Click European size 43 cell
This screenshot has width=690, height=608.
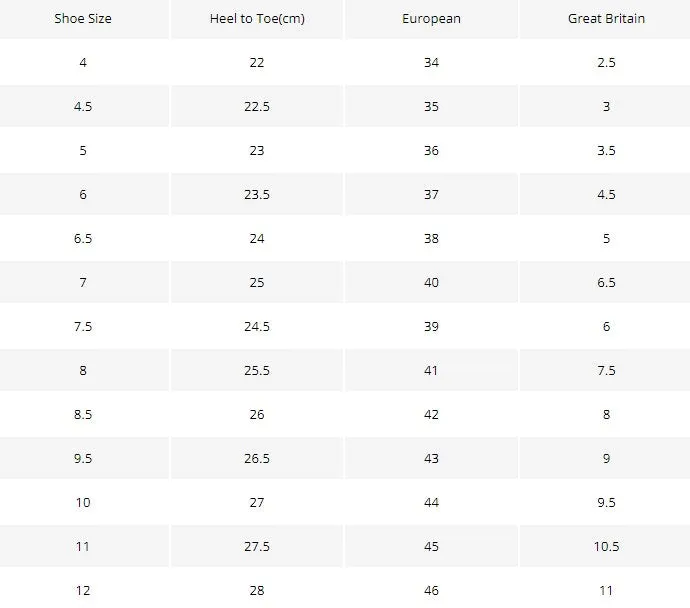click(431, 458)
